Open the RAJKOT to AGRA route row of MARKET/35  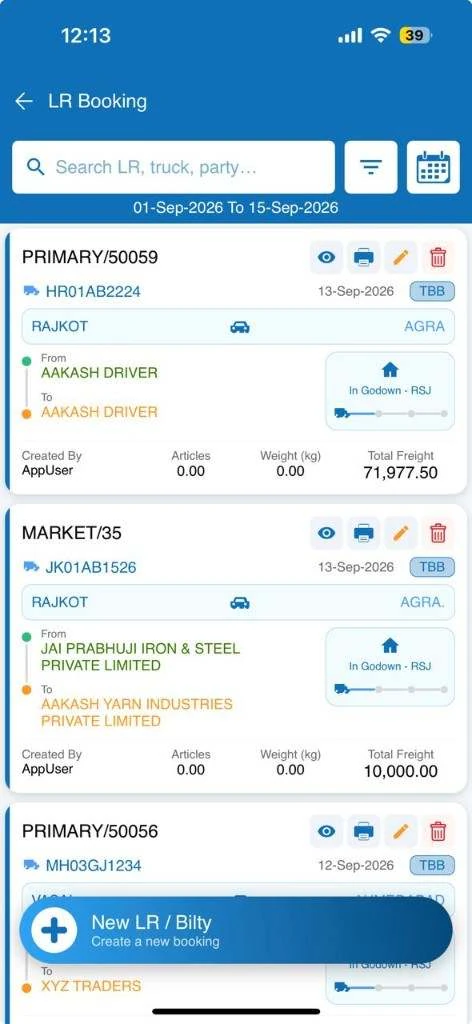click(238, 602)
